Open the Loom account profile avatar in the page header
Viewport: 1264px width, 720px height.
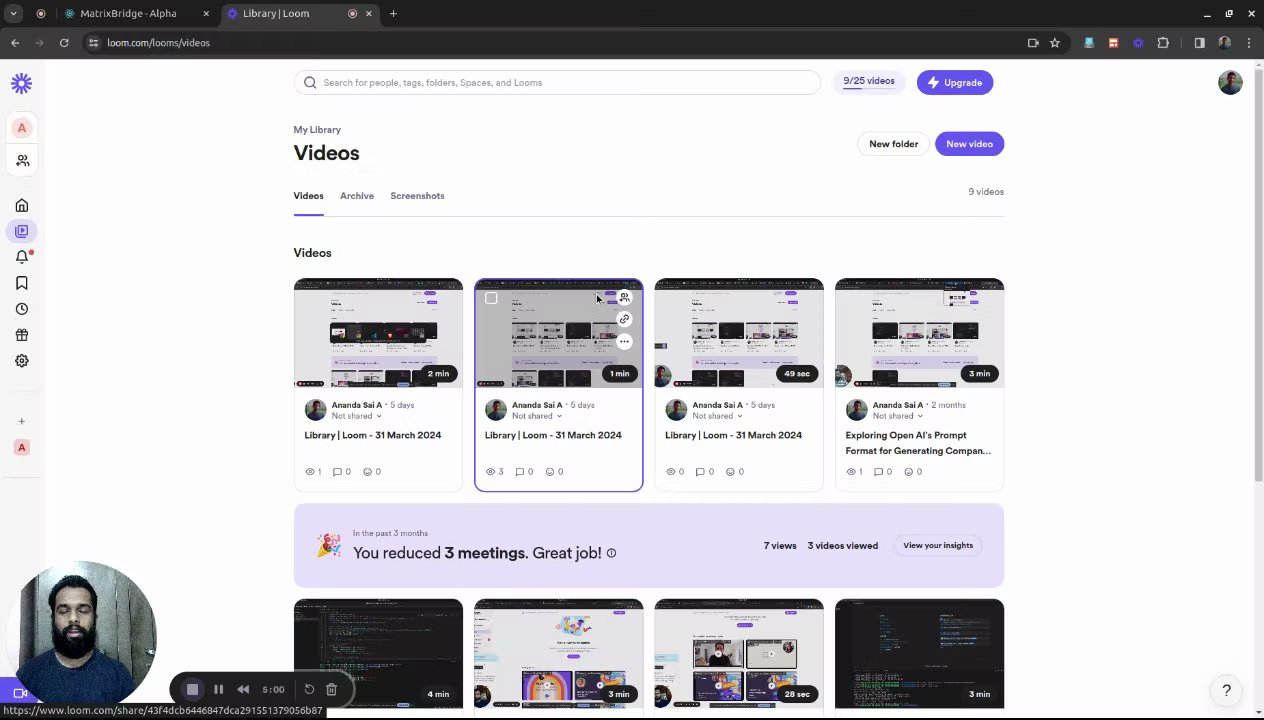(1230, 83)
